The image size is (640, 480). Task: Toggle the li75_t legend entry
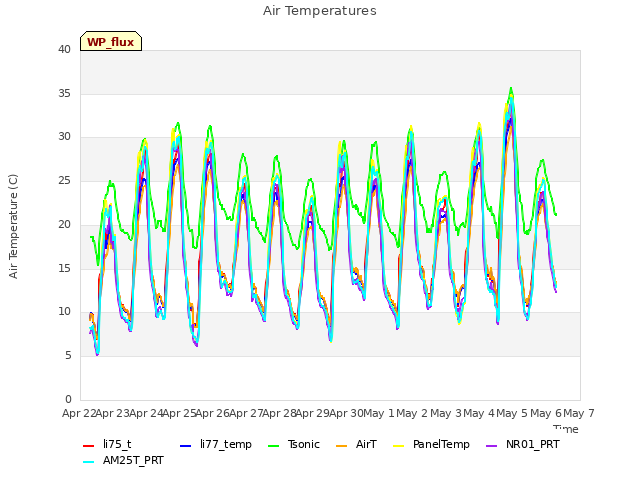pos(107,444)
